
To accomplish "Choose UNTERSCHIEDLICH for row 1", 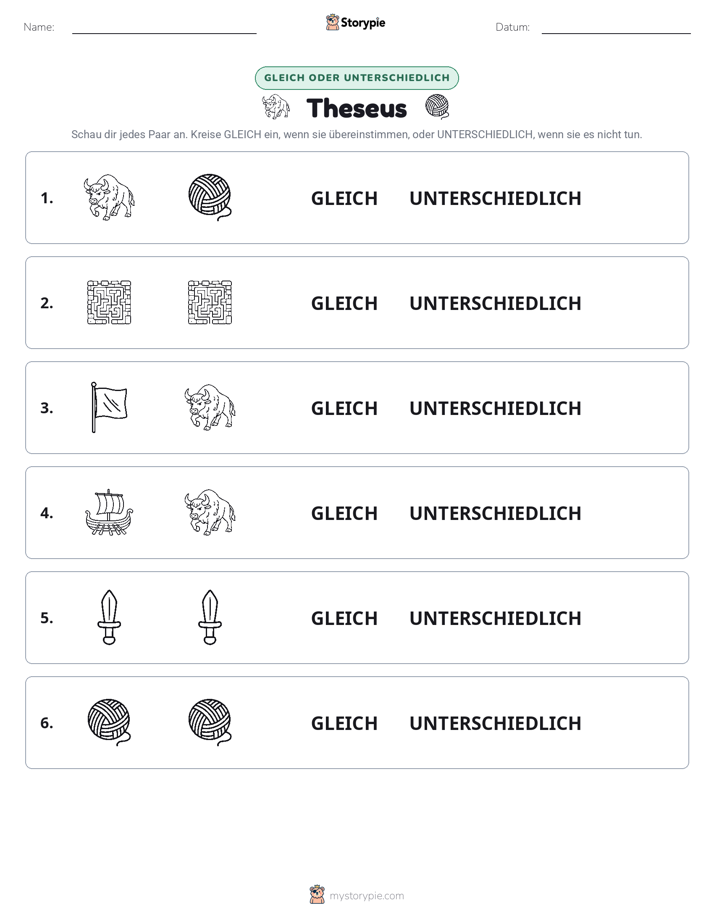I will [495, 199].
